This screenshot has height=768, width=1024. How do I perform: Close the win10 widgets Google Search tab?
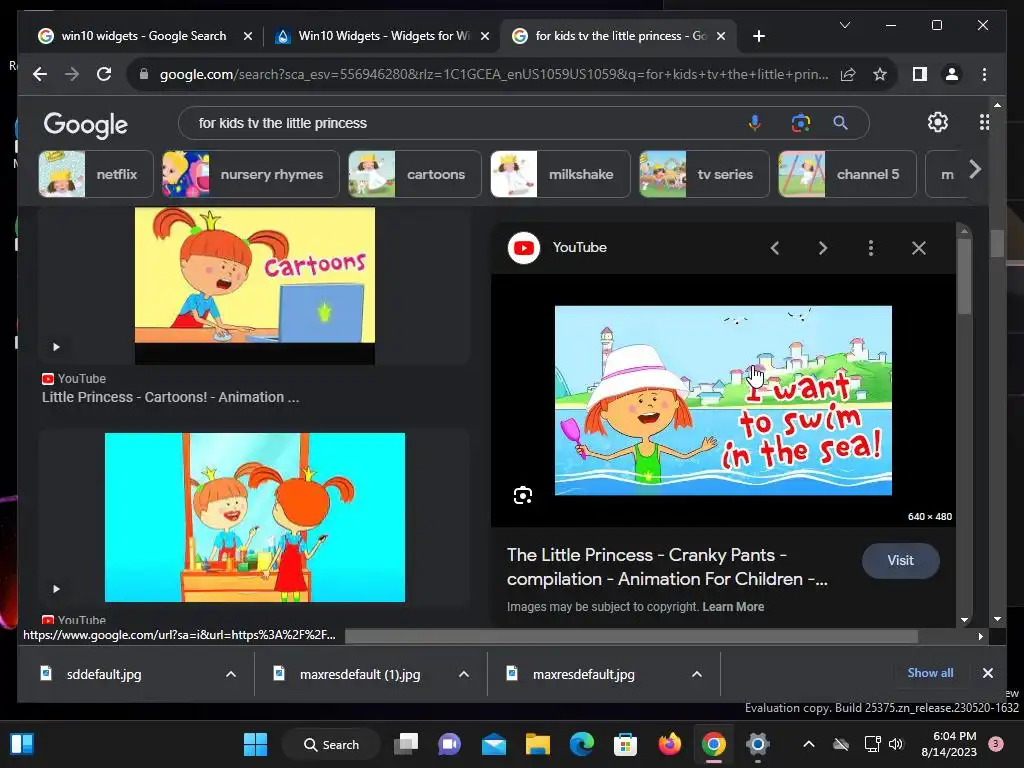[x=248, y=37]
